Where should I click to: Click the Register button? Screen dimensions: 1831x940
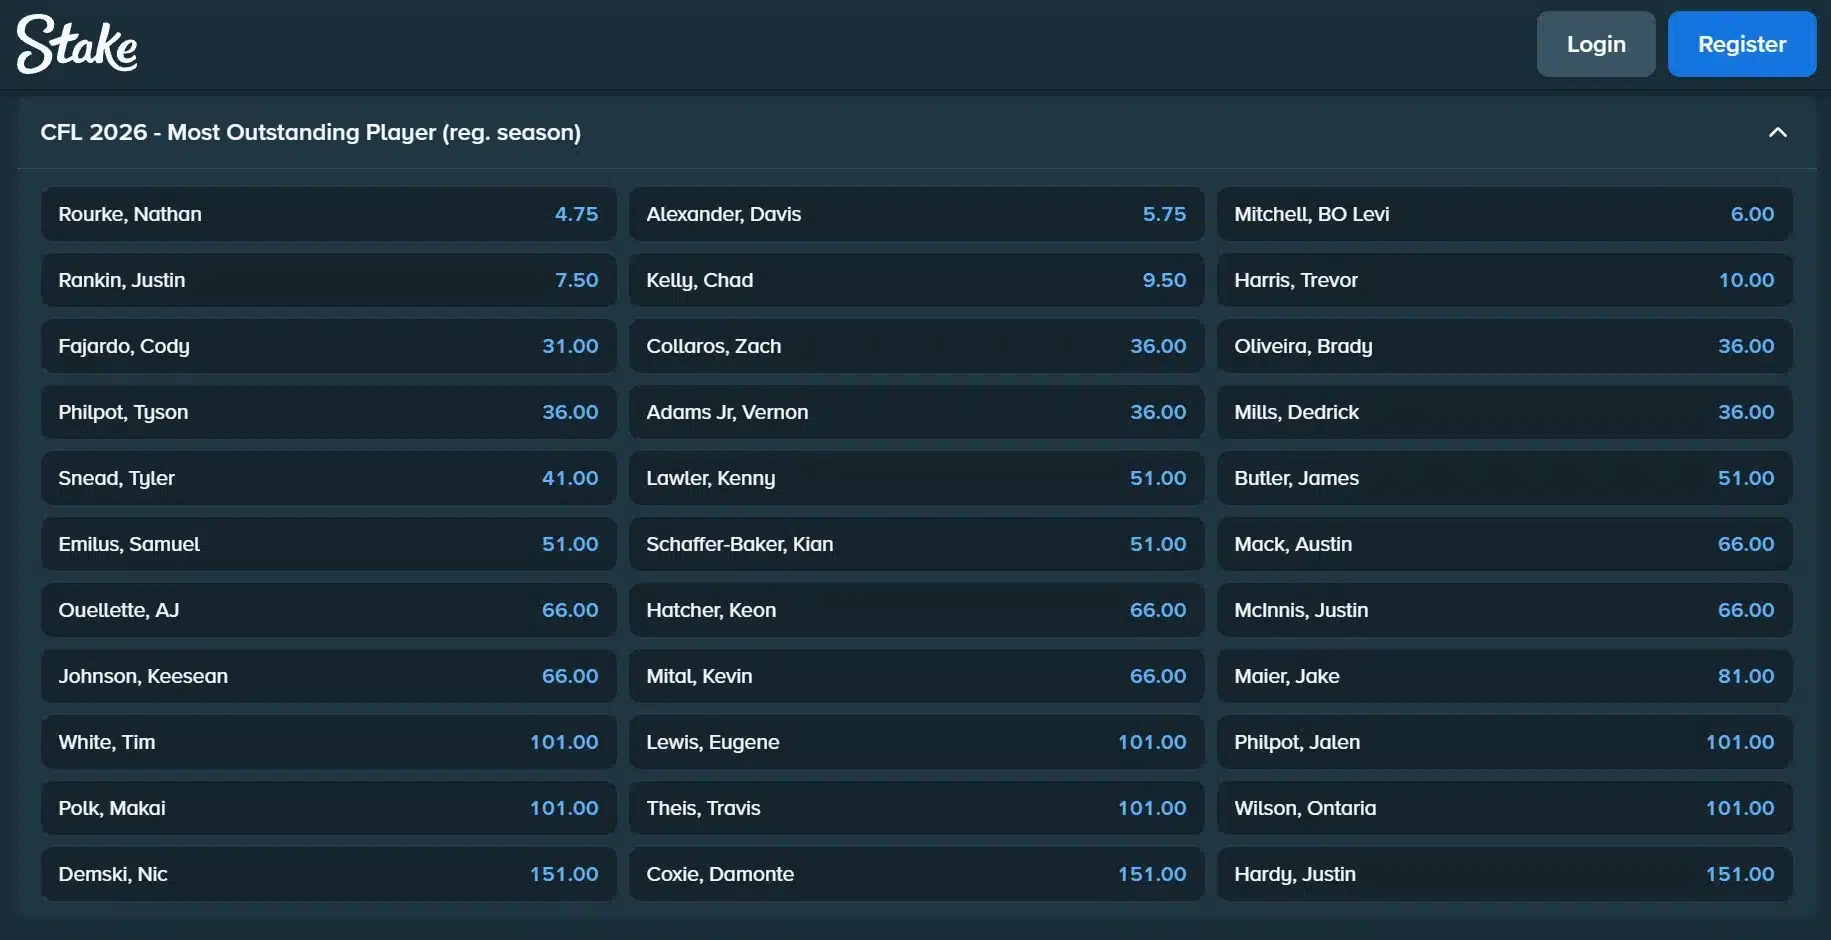pyautogui.click(x=1742, y=44)
